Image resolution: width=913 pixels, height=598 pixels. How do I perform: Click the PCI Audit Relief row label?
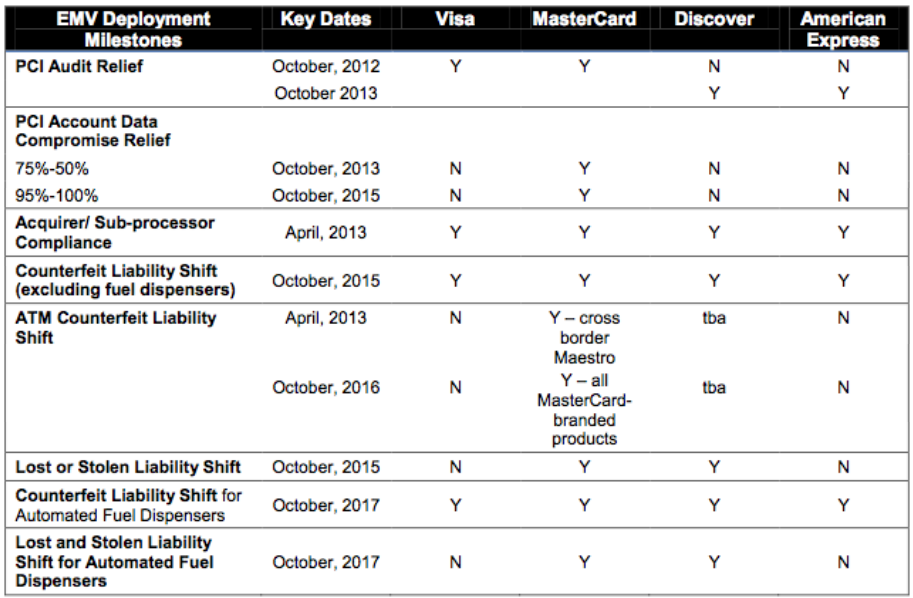[79, 66]
